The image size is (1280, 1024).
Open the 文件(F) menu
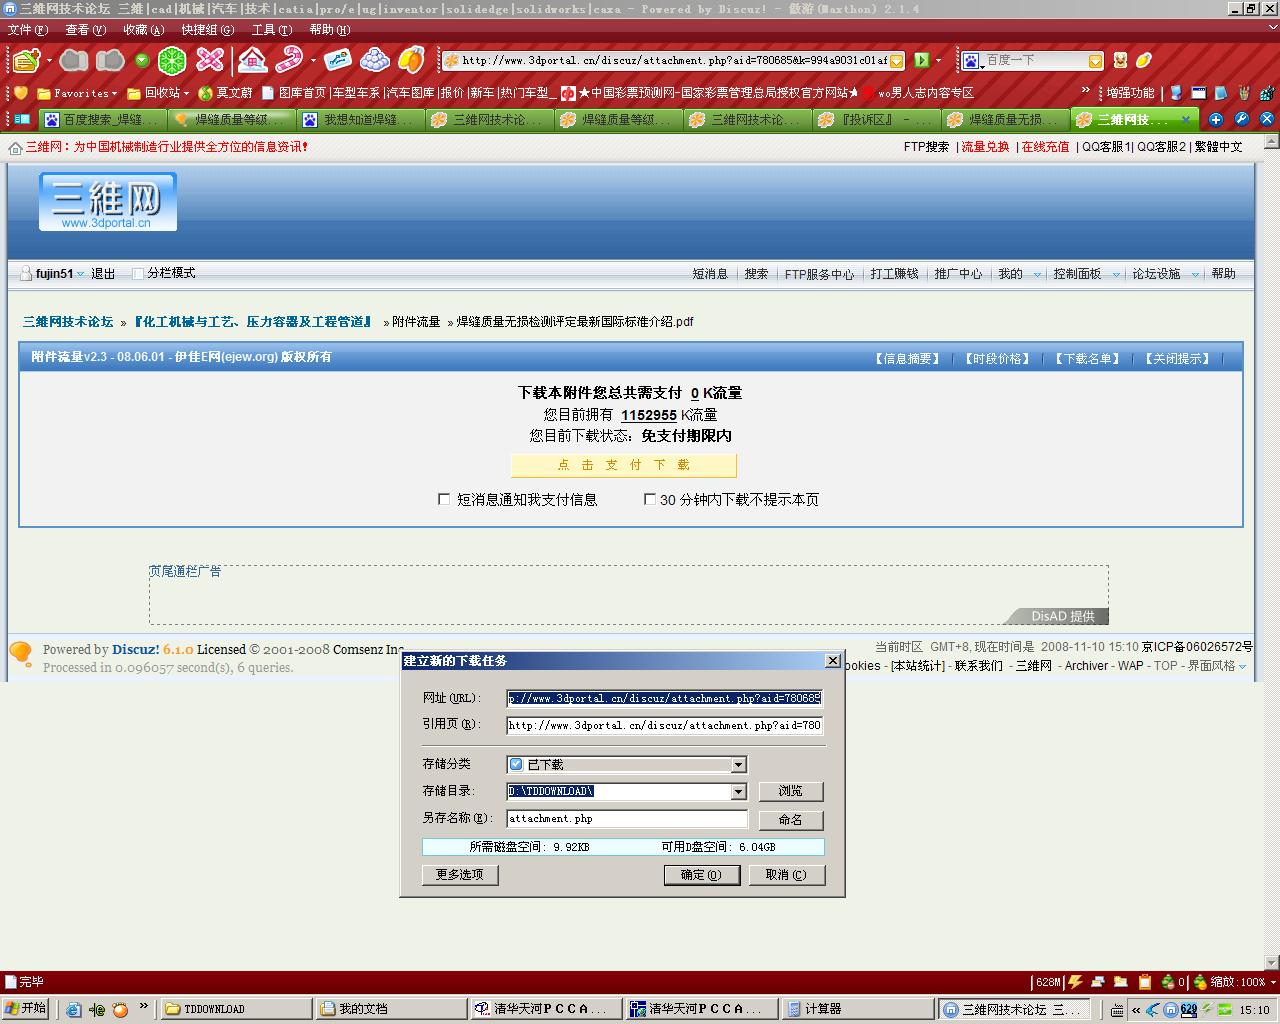27,30
